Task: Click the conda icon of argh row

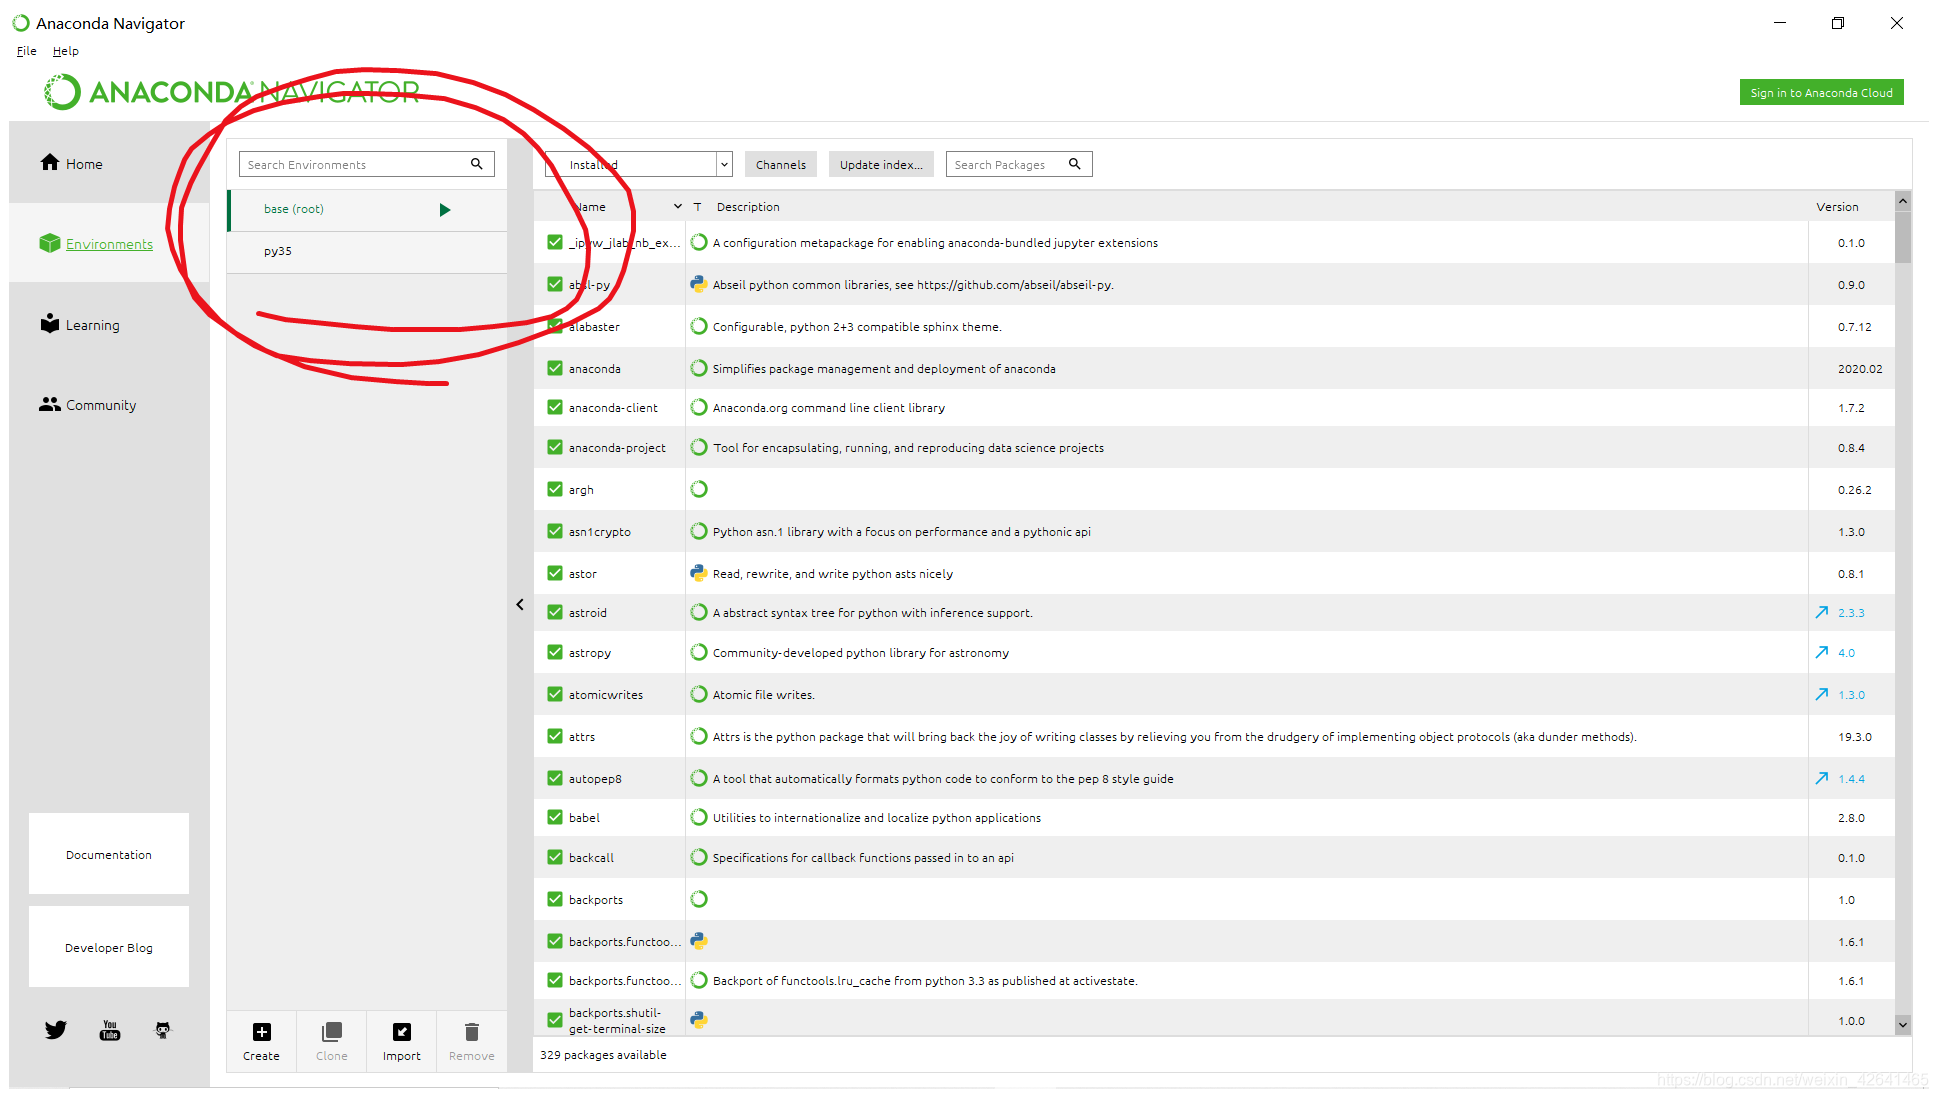Action: click(699, 489)
